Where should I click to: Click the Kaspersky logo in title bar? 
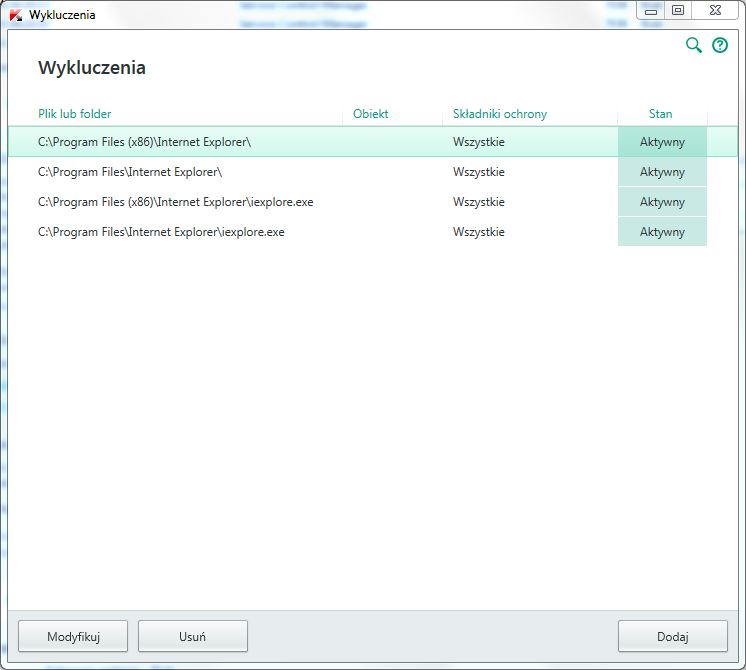(16, 15)
